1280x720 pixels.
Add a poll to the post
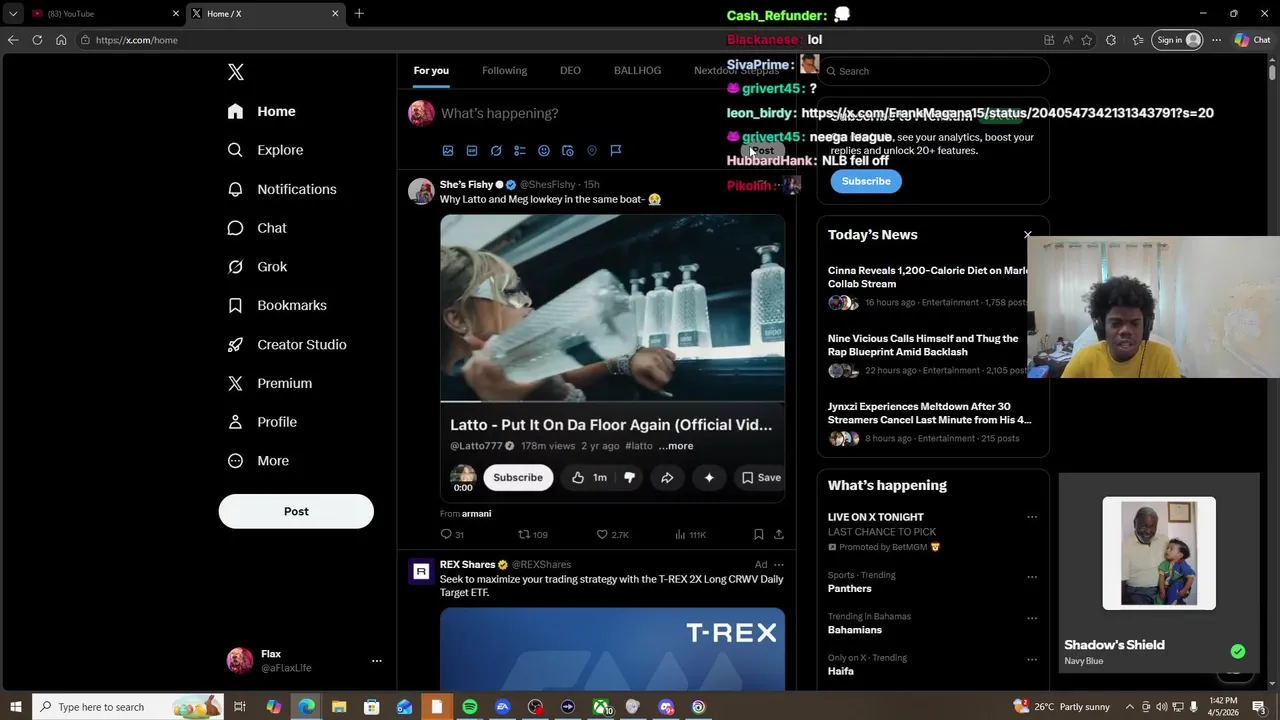pyautogui.click(x=520, y=151)
